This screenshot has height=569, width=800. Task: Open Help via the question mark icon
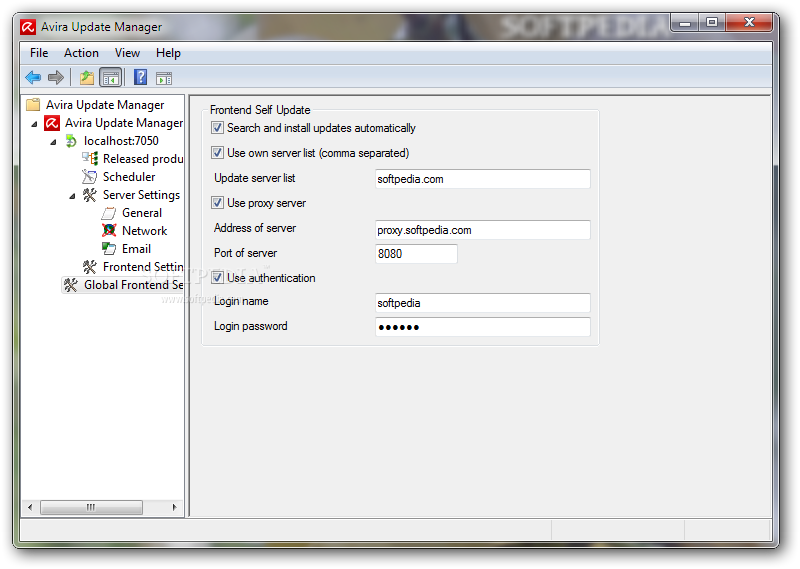[x=140, y=78]
